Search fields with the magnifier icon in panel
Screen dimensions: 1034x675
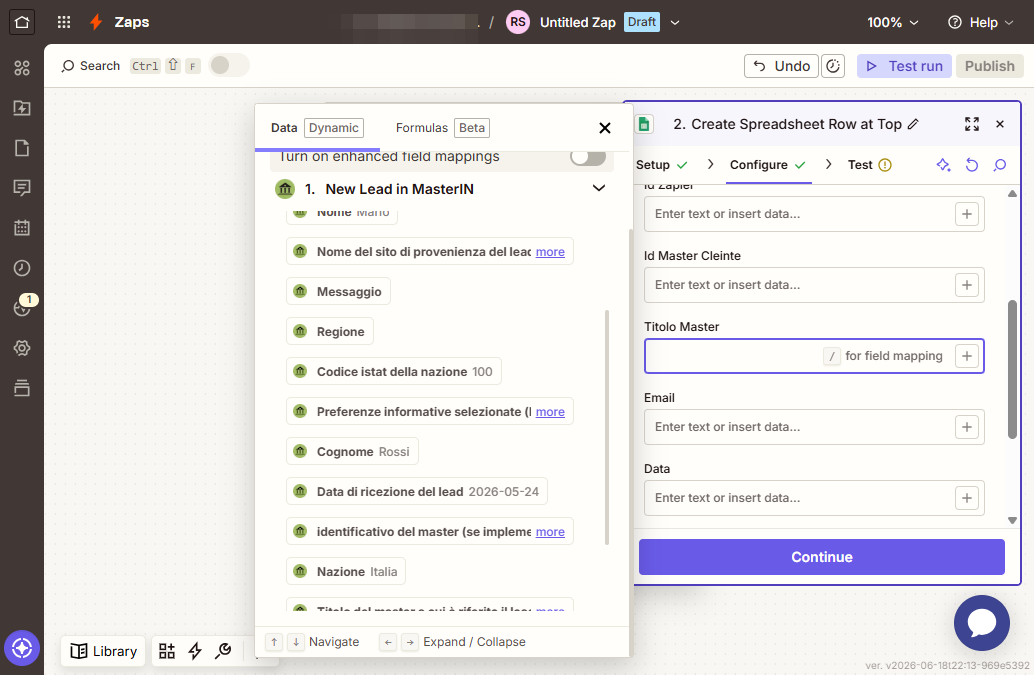click(1000, 165)
